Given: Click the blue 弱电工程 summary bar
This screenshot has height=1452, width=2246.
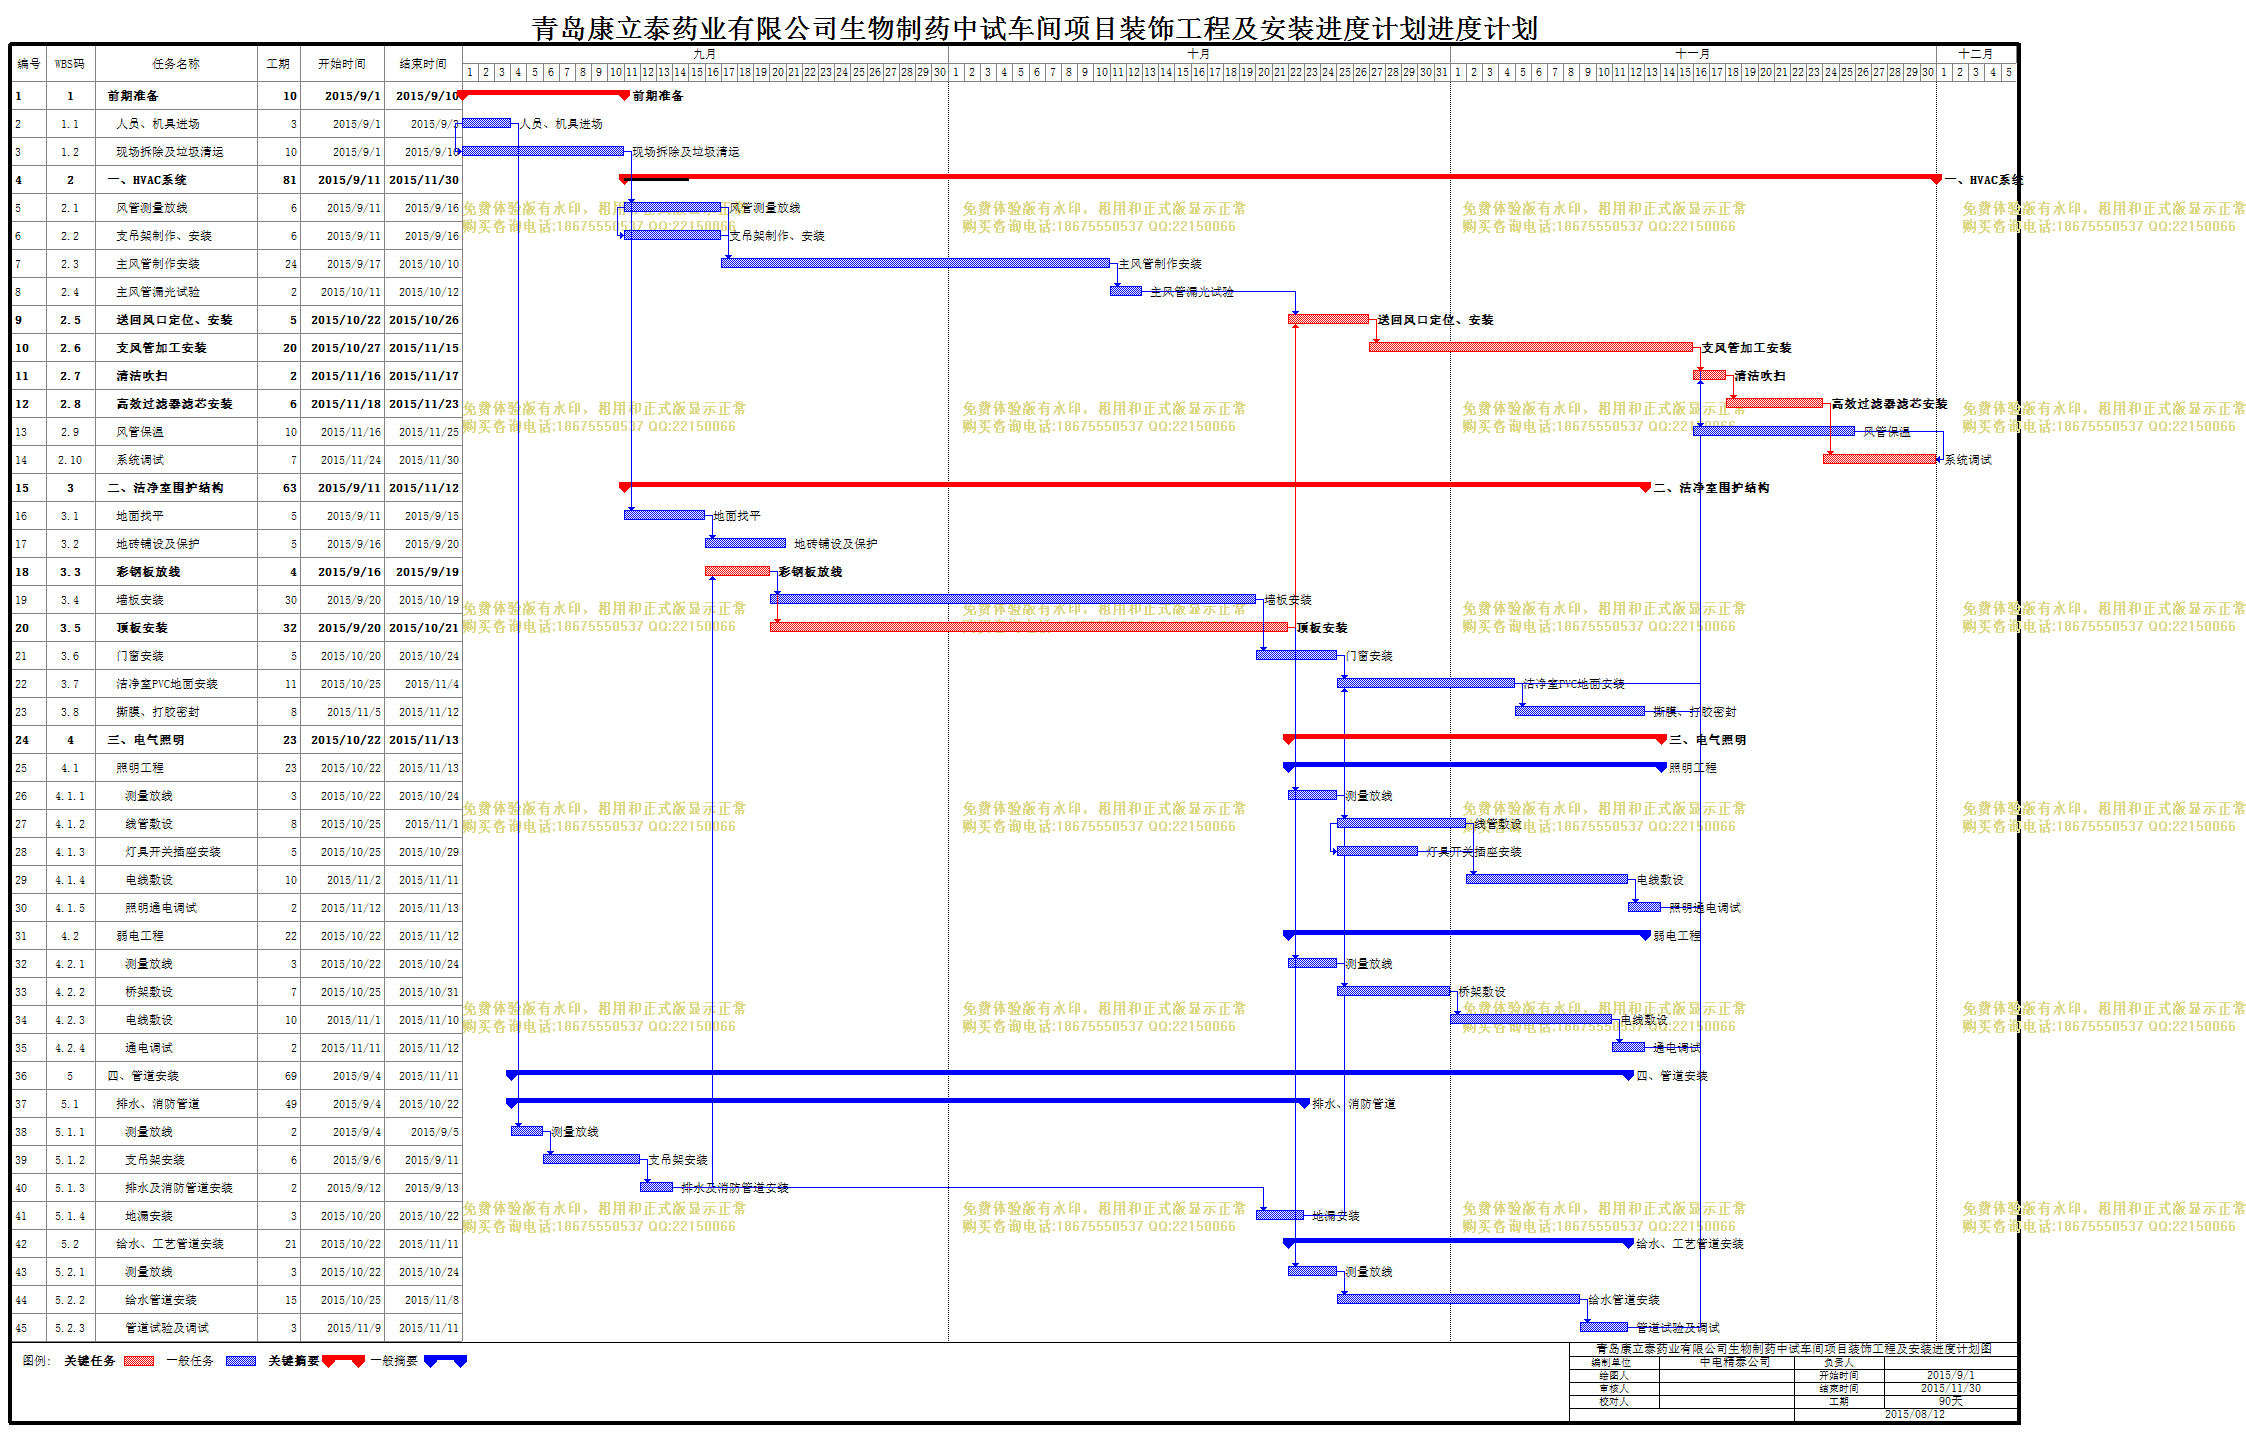Looking at the screenshot, I should pos(1467,934).
